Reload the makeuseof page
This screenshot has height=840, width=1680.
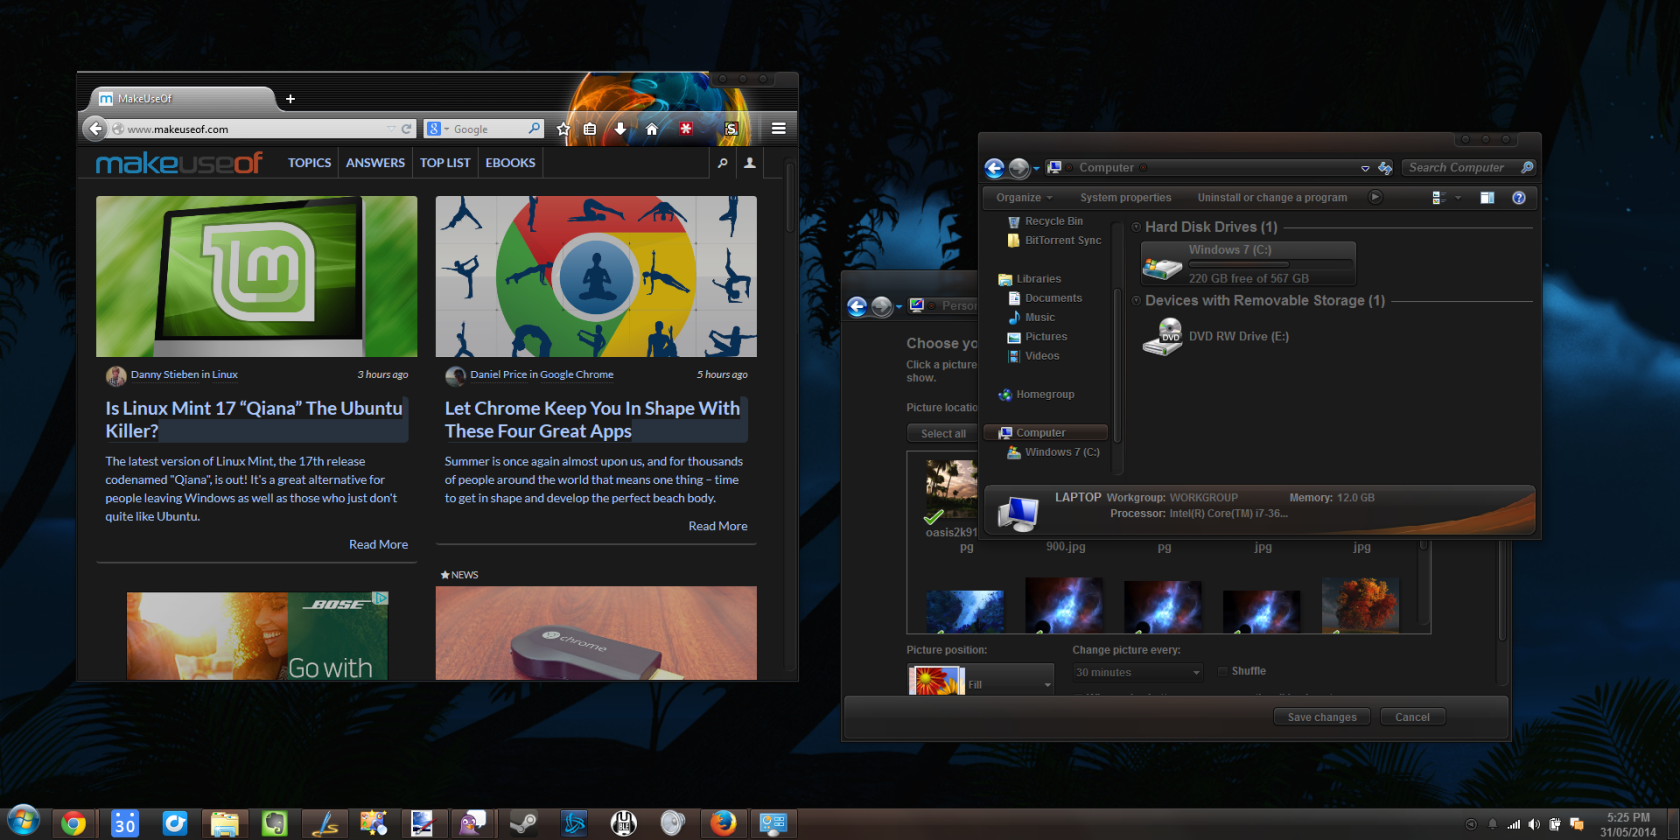pos(406,129)
